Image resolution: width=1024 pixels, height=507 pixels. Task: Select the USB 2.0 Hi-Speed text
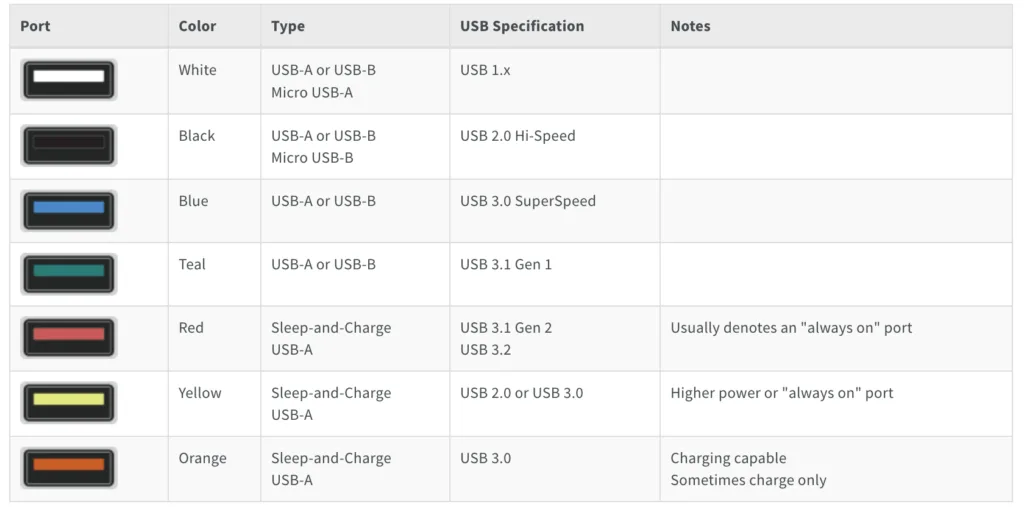click(518, 135)
